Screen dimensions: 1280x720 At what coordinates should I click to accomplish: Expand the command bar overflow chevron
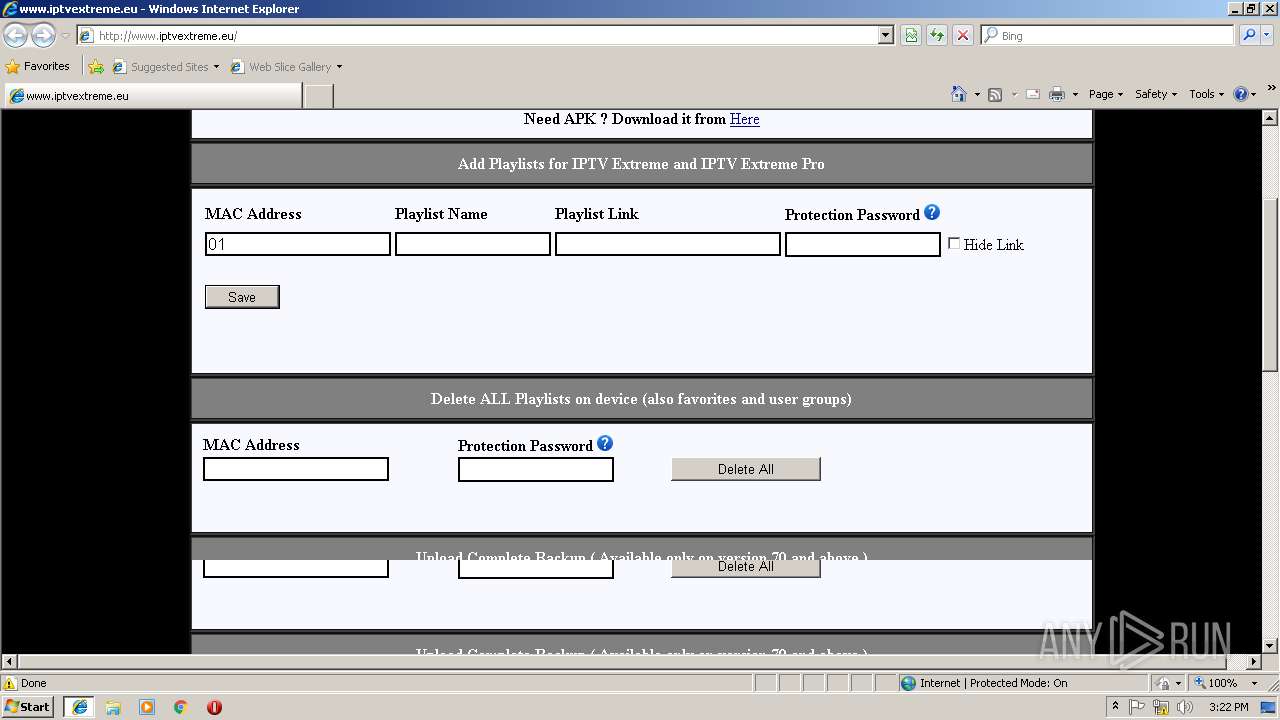coord(1272,89)
